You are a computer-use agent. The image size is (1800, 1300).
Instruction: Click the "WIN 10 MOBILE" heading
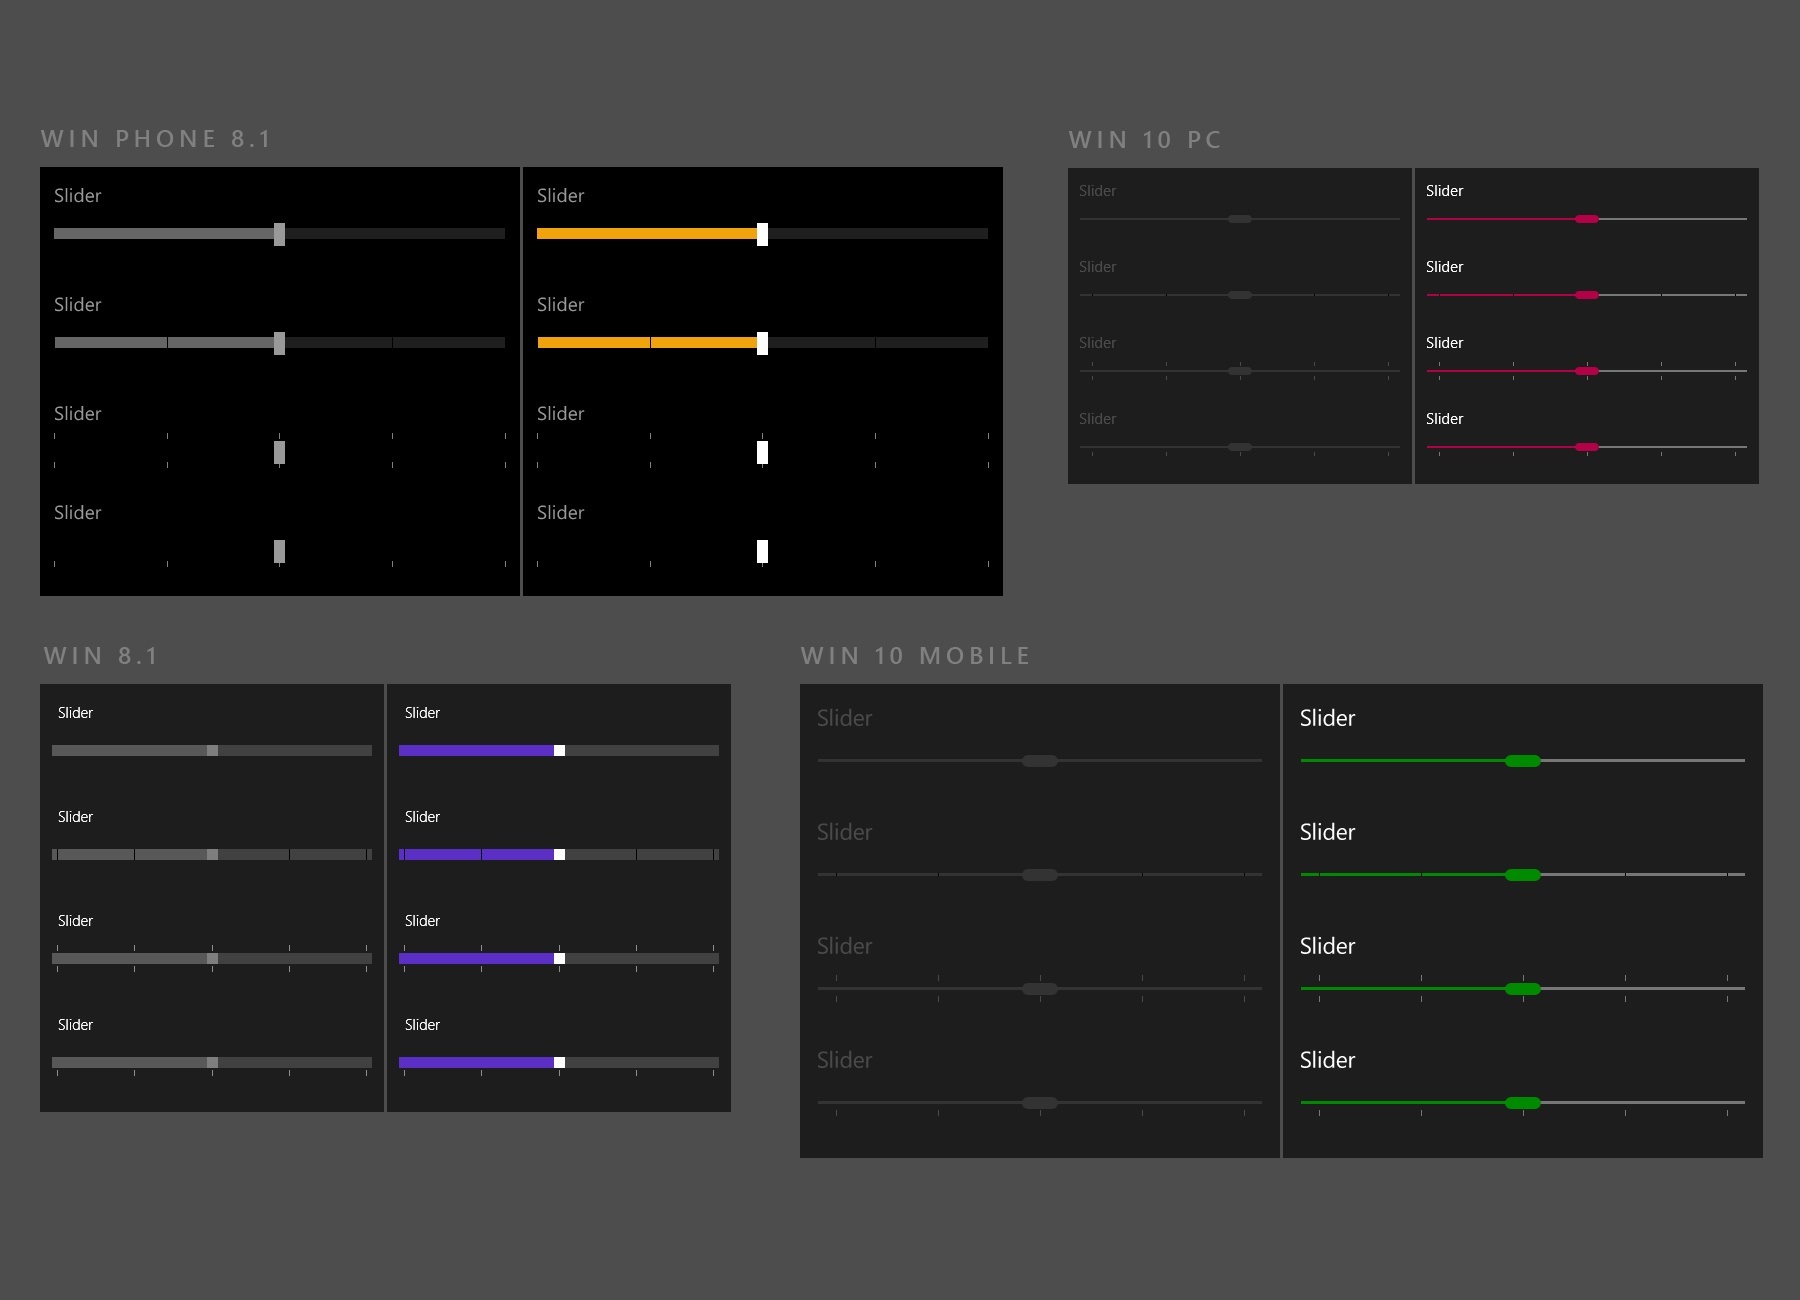pos(915,656)
